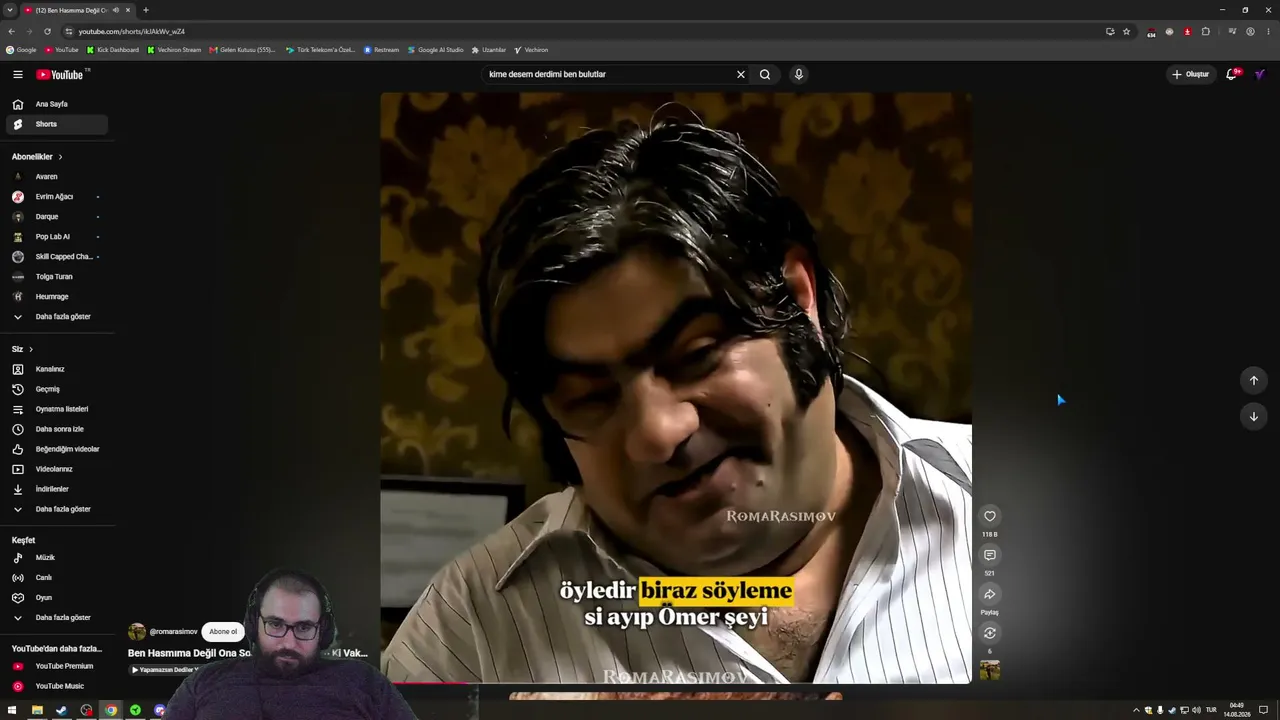Open the Heumrage subscription channel
The height and width of the screenshot is (720, 1280).
pos(57,297)
